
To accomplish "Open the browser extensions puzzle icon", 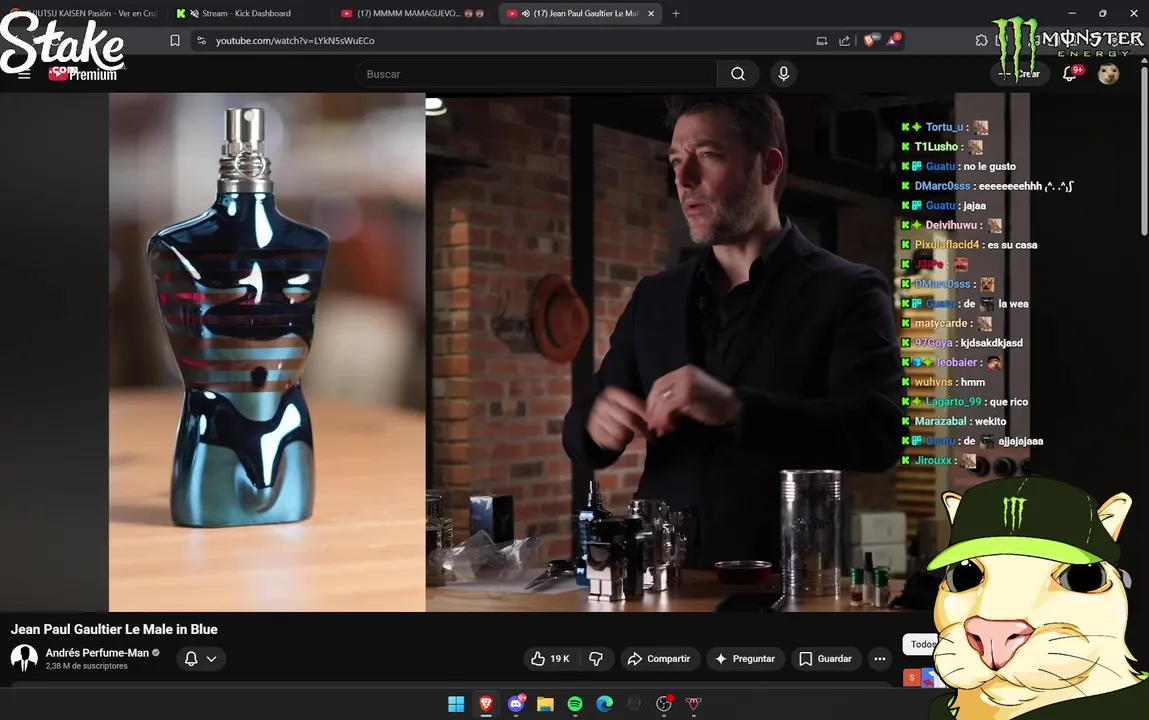I will pyautogui.click(x=981, y=41).
